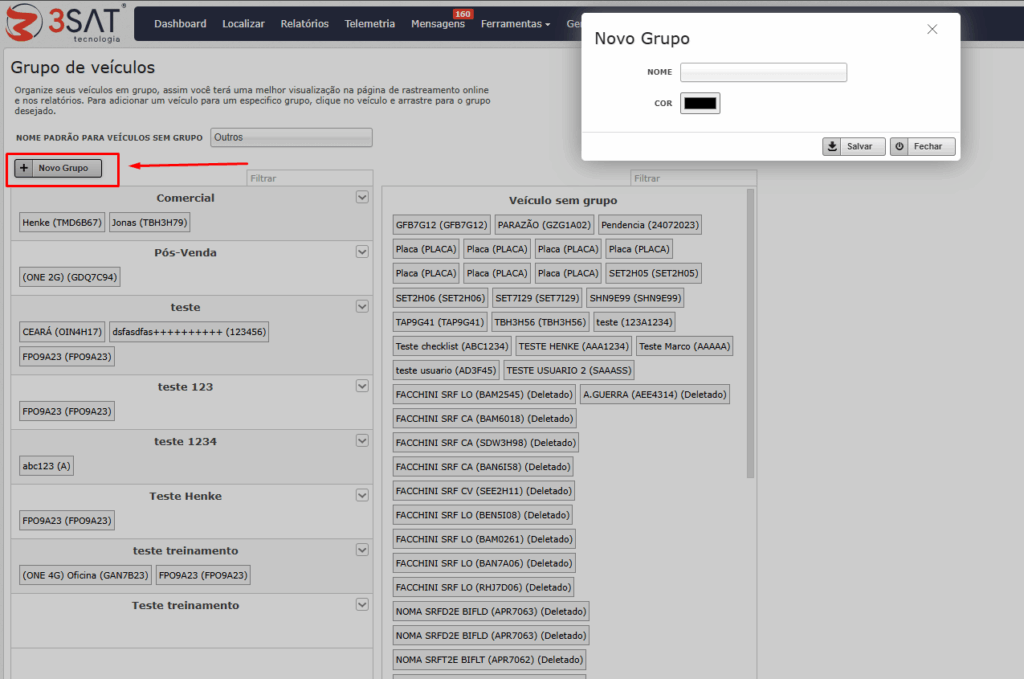The height and width of the screenshot is (679, 1024).
Task: Open the Ferramentas dropdown menu
Action: pyautogui.click(x=515, y=24)
